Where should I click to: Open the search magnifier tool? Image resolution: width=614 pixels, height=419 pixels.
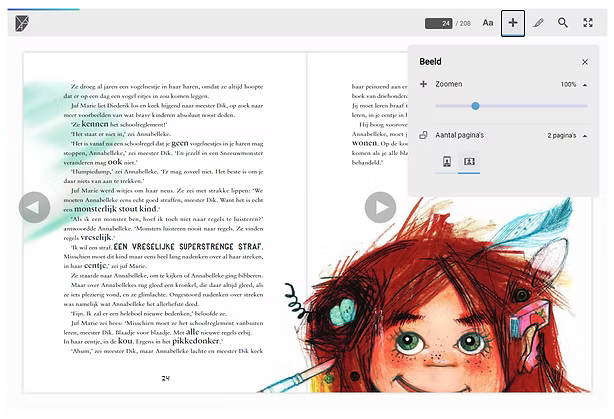(563, 23)
